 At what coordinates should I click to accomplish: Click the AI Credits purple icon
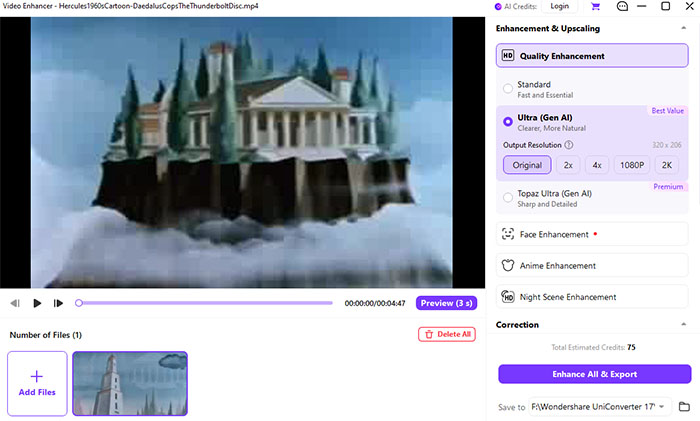(x=498, y=7)
